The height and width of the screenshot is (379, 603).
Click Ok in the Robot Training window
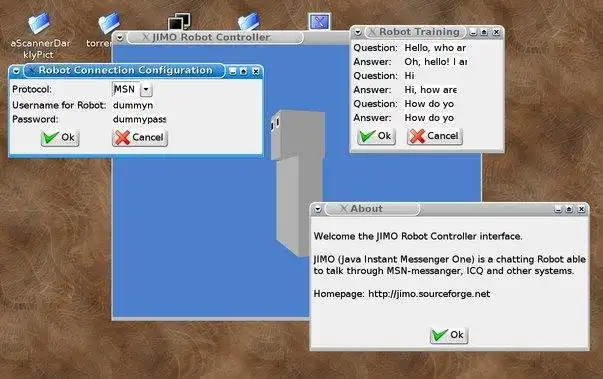tap(376, 136)
